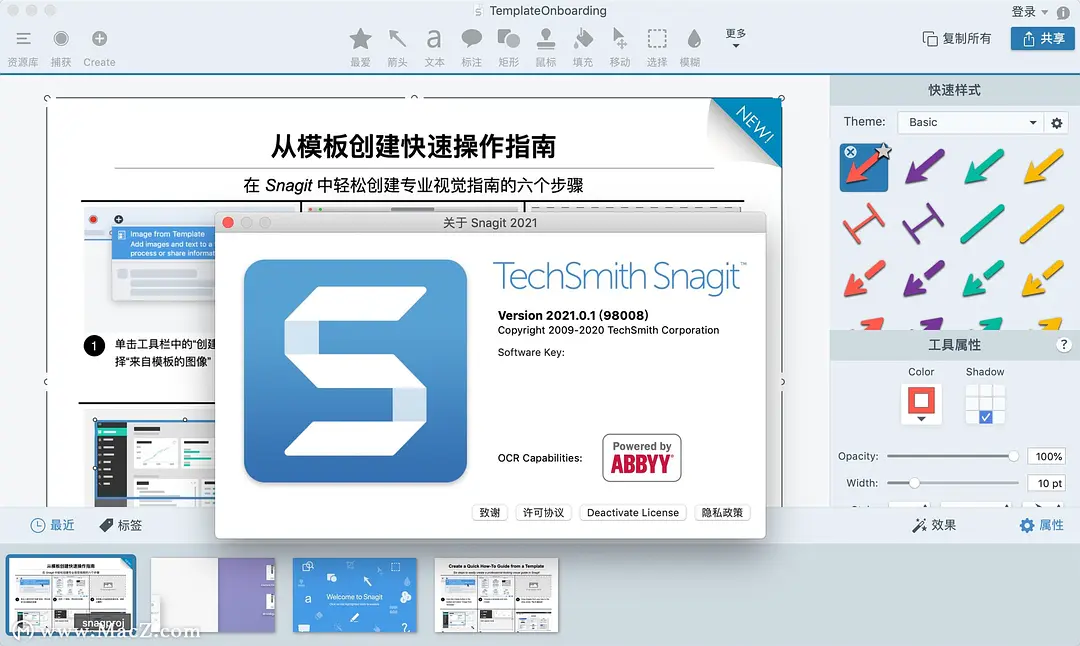The height and width of the screenshot is (646, 1080).
Task: Click the Opacity 100% field
Action: coord(1046,456)
